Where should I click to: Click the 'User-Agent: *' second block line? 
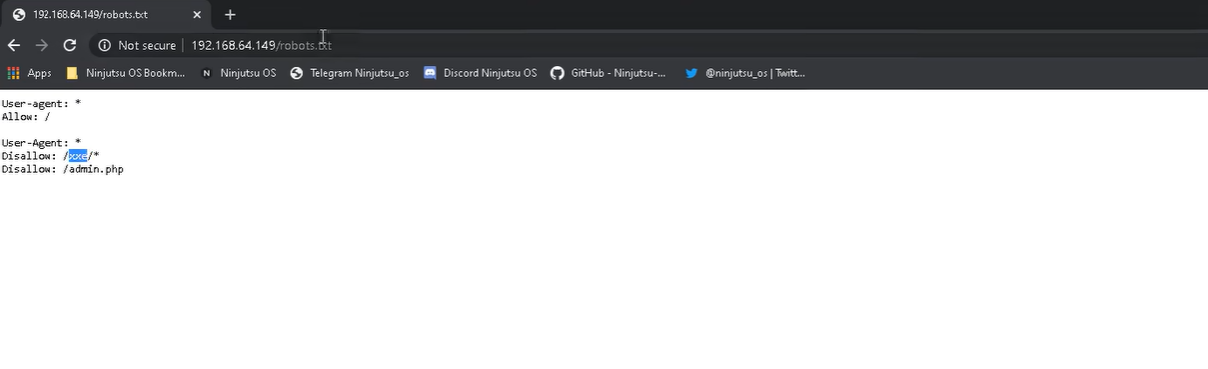(41, 143)
